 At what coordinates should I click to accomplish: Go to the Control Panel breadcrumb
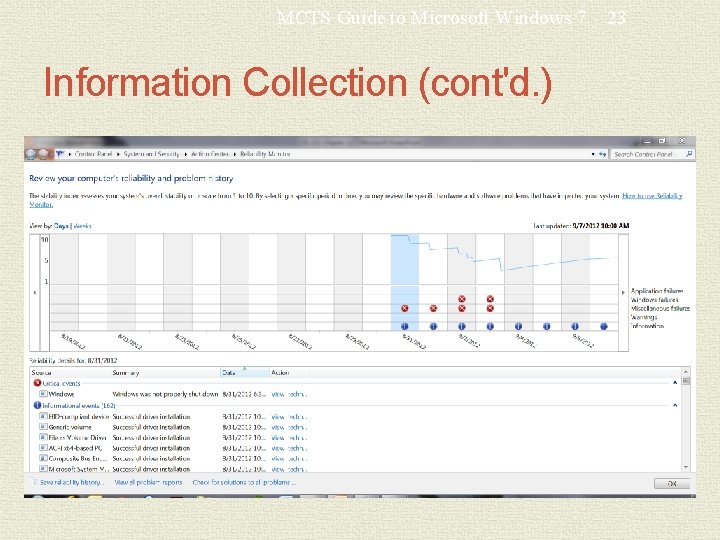pos(93,154)
